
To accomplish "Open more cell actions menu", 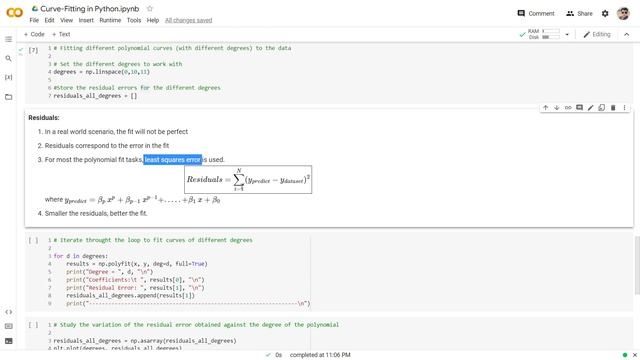I will (x=624, y=108).
